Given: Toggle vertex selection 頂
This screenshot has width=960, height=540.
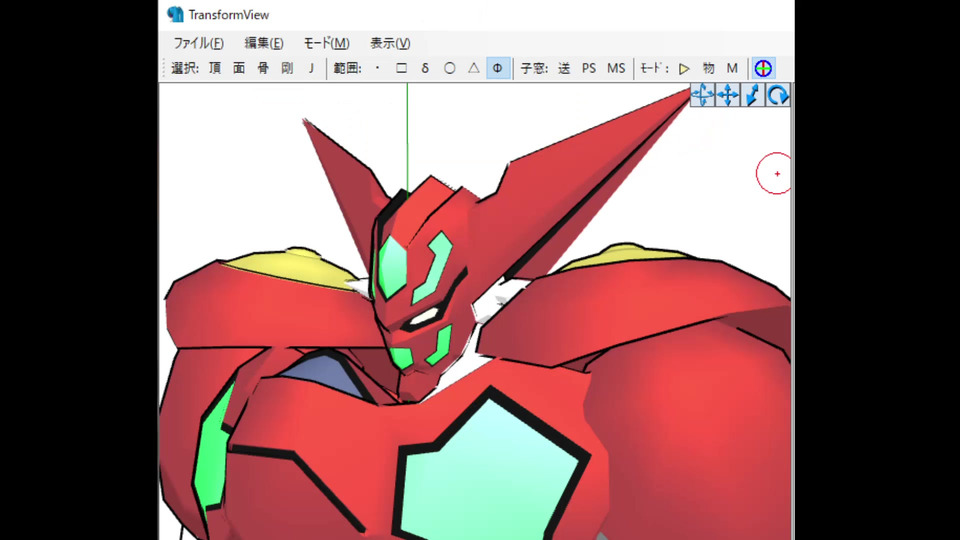Looking at the screenshot, I should pyautogui.click(x=215, y=68).
